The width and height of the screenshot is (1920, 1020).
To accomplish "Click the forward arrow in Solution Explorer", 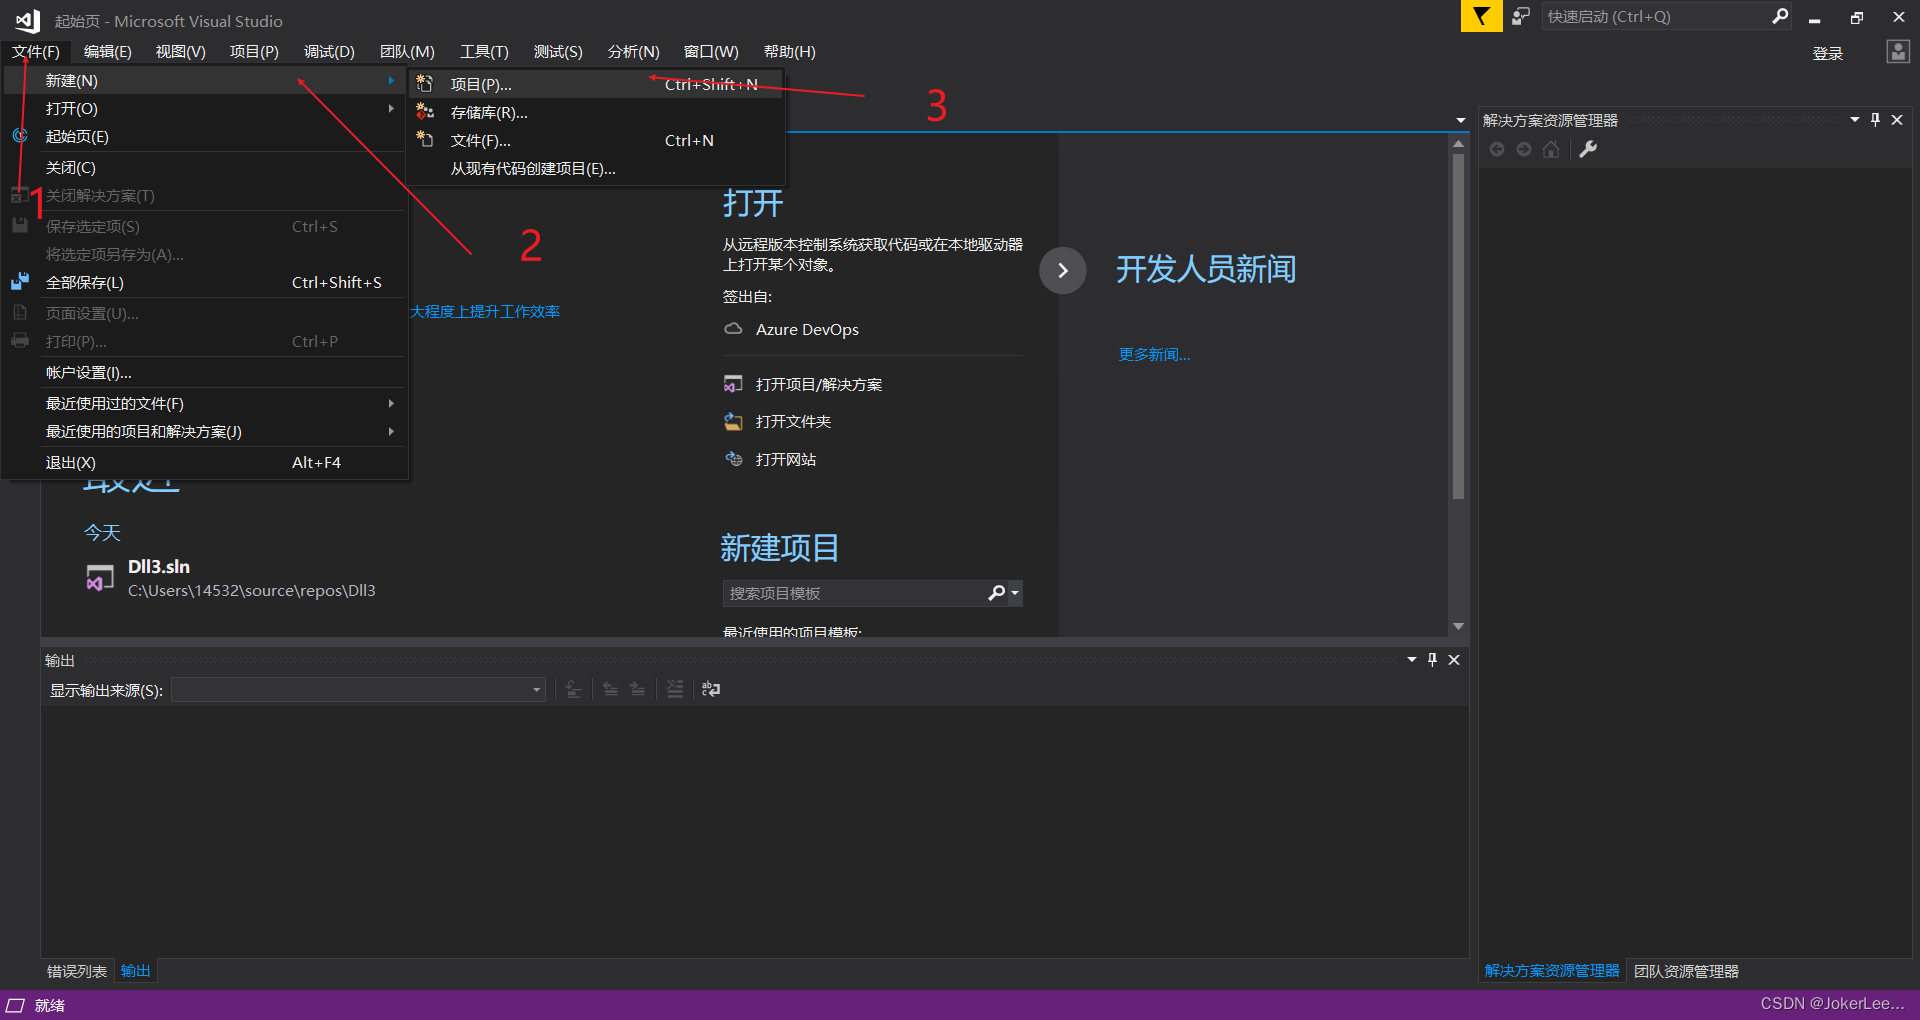I will pos(1524,149).
